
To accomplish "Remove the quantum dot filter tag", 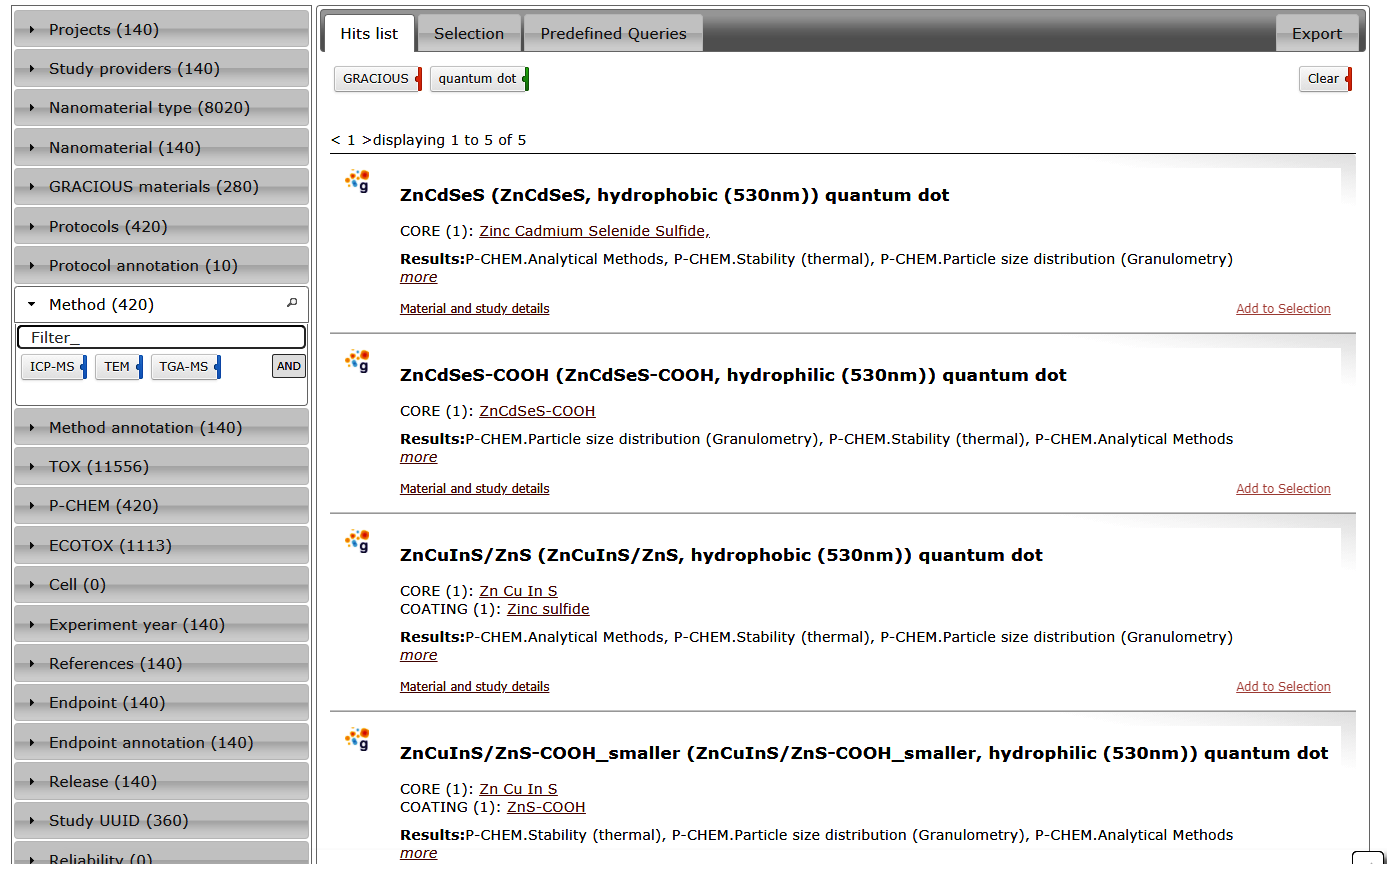I will pos(526,79).
